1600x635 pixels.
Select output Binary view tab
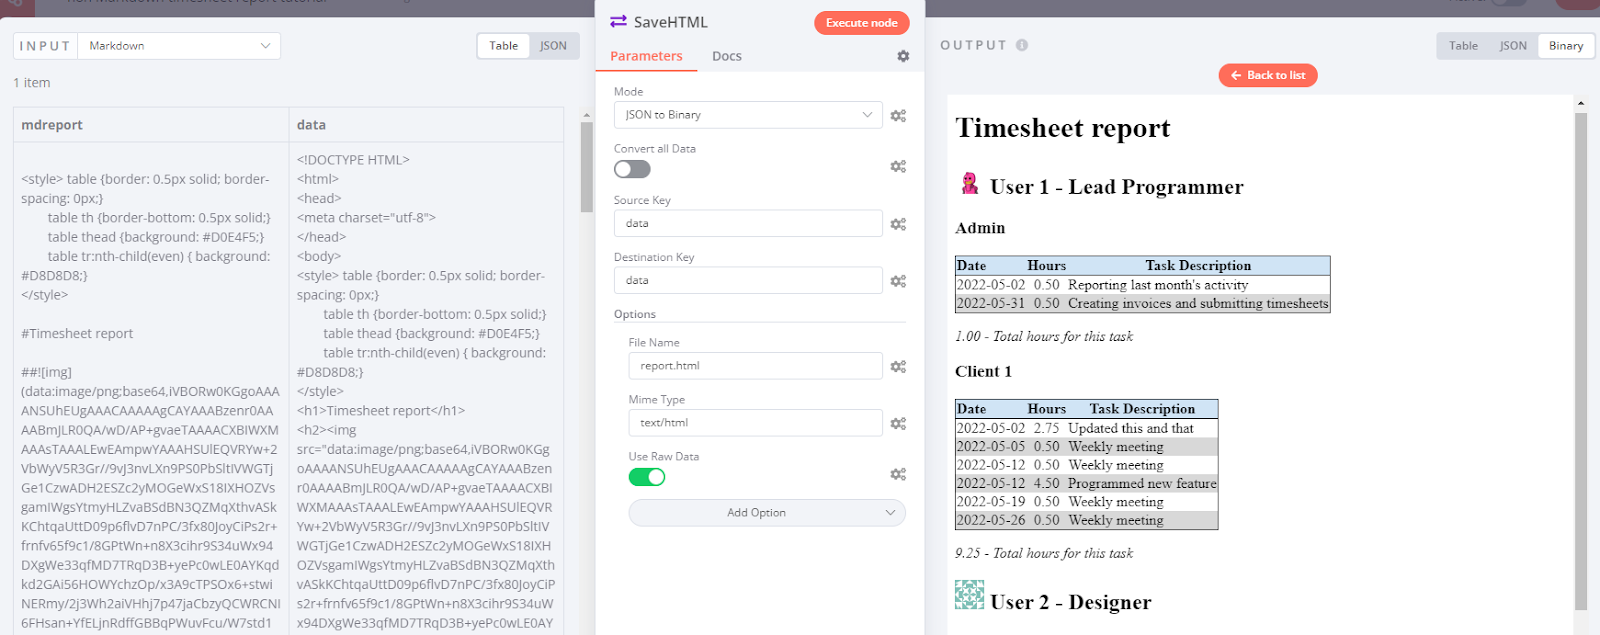(x=1566, y=46)
